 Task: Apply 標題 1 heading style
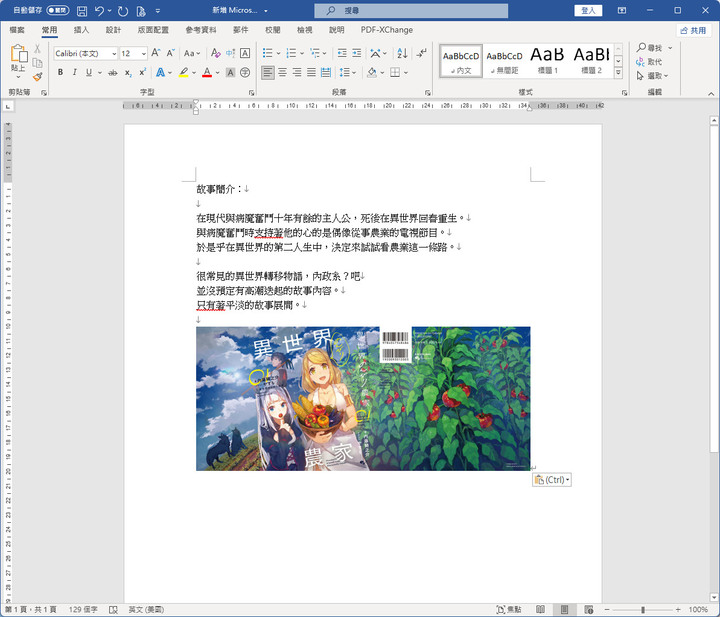[x=547, y=60]
